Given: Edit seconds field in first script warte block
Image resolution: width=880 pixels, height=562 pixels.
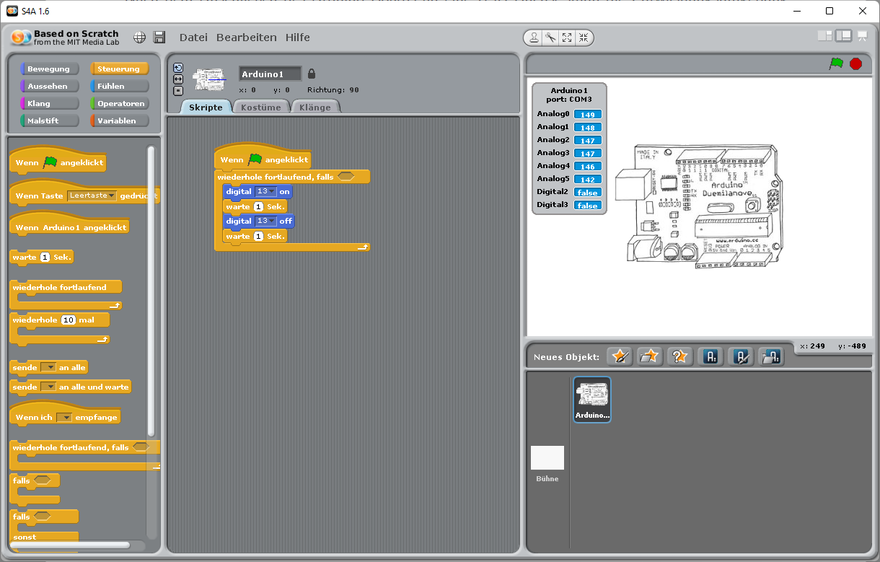Looking at the screenshot, I should tap(258, 207).
